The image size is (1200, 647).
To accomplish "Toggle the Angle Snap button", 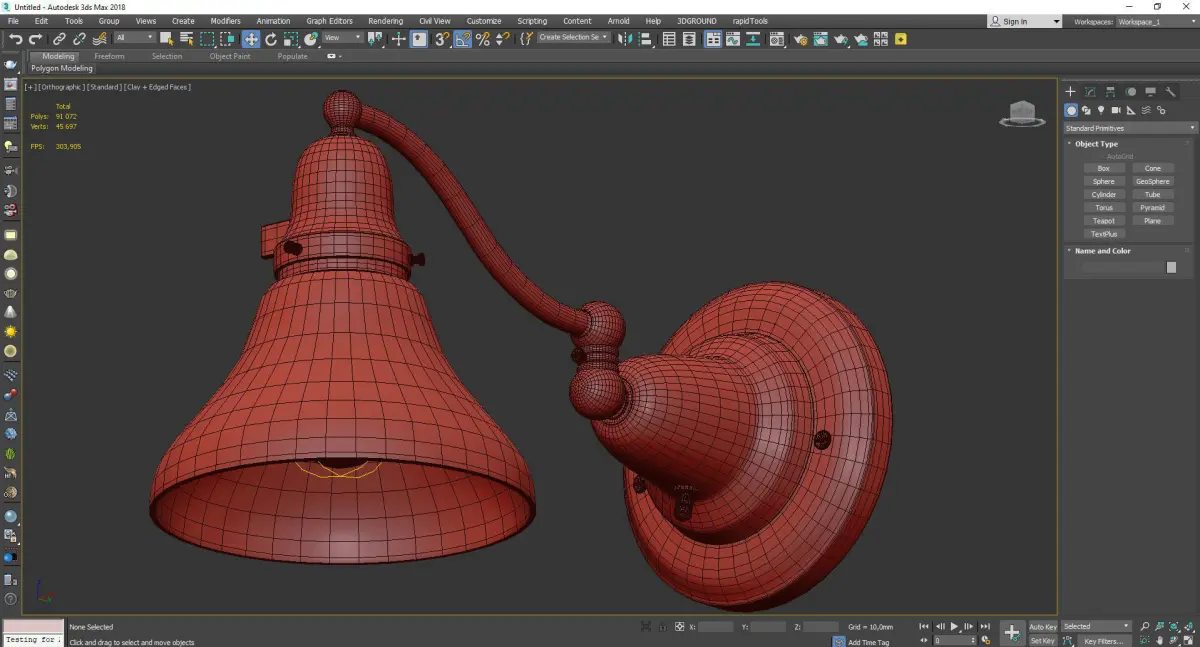I will 463,39.
